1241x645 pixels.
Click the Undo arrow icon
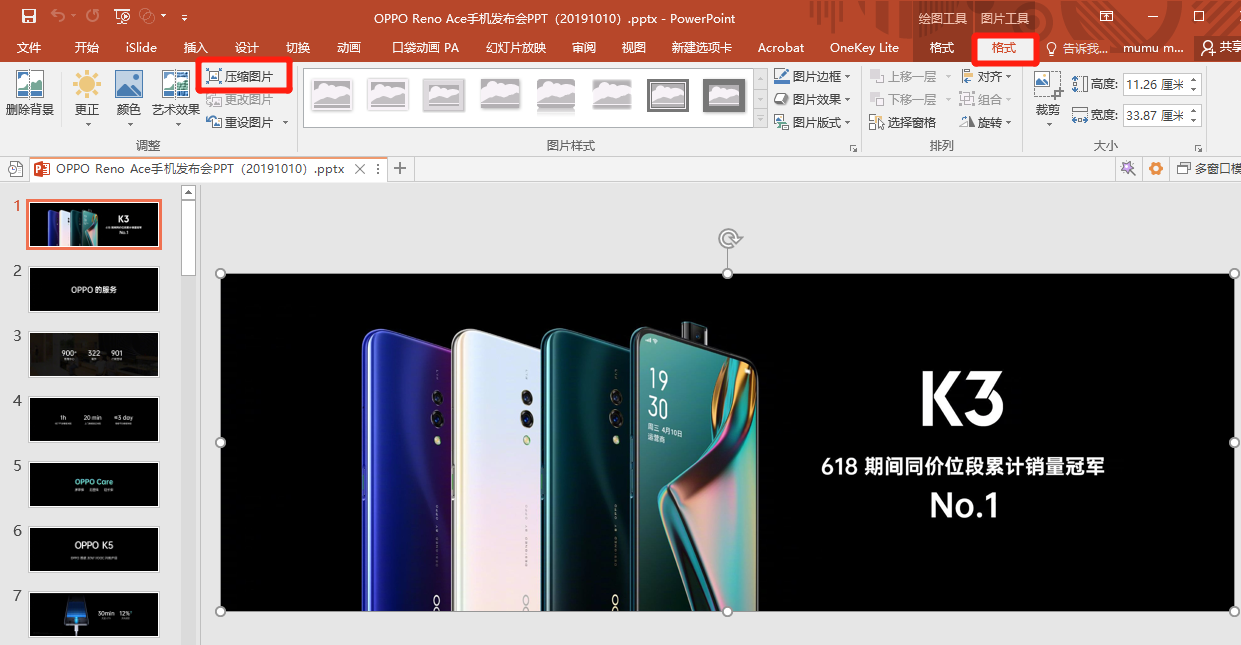click(x=57, y=16)
